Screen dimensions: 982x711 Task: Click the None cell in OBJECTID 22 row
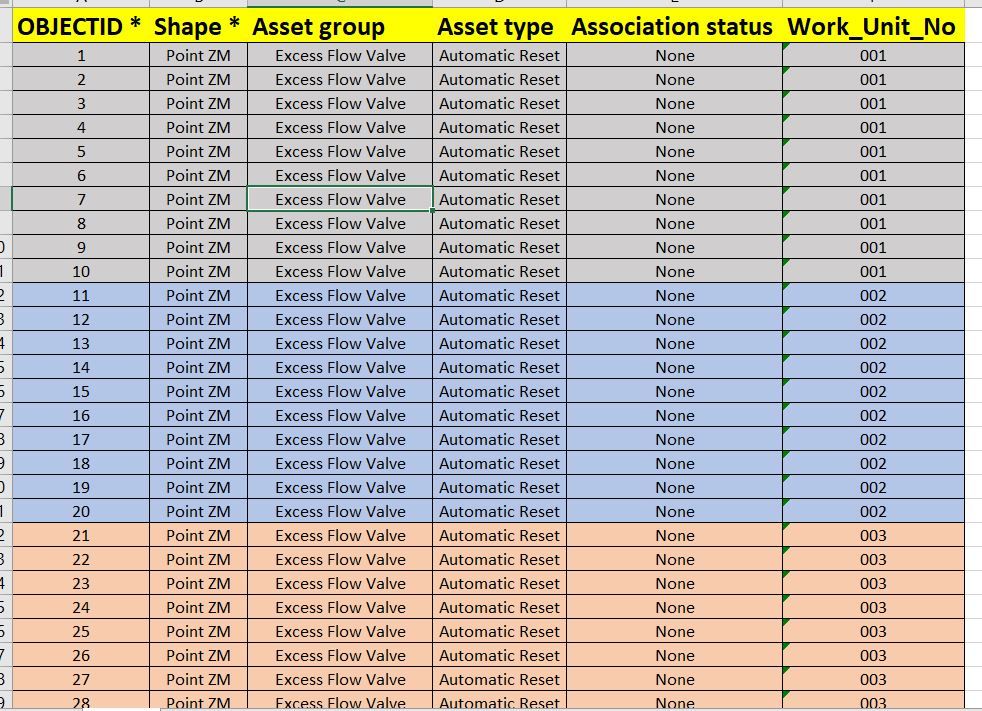tap(674, 559)
